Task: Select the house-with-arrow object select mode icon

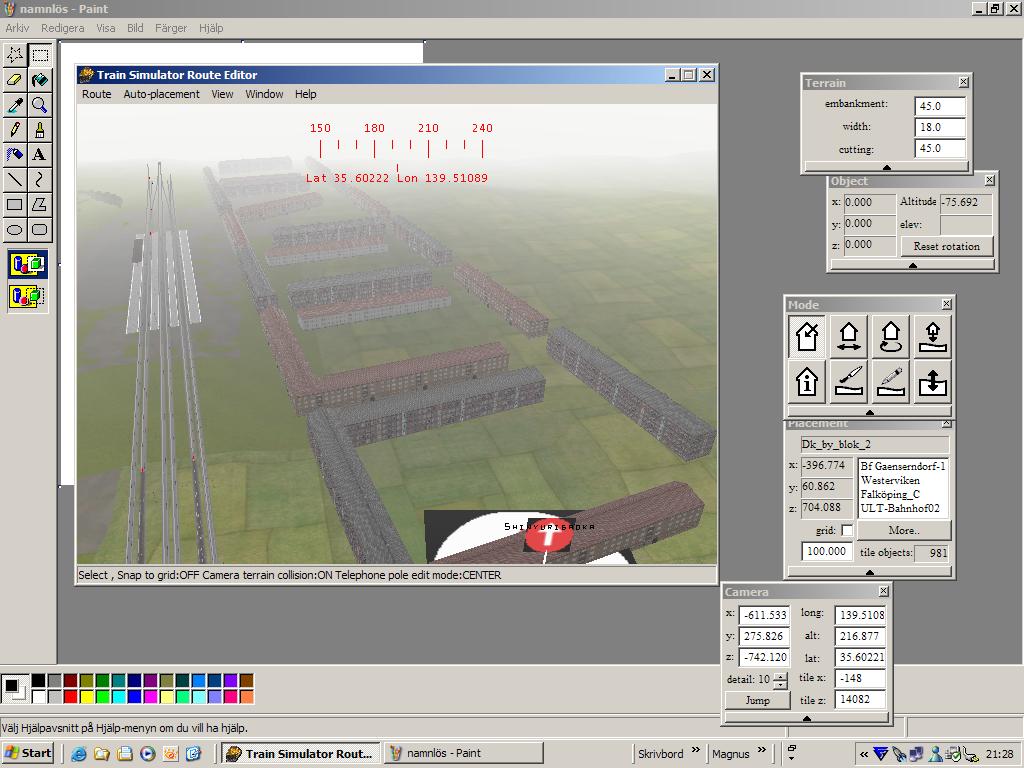Action: tap(807, 337)
